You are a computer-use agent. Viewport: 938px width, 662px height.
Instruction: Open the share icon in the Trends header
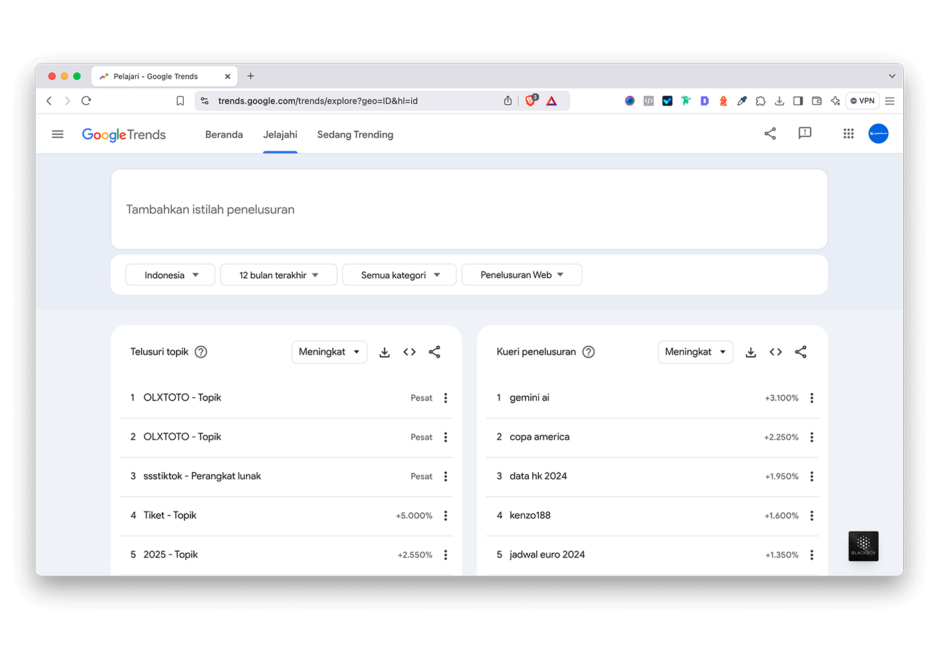(x=769, y=133)
